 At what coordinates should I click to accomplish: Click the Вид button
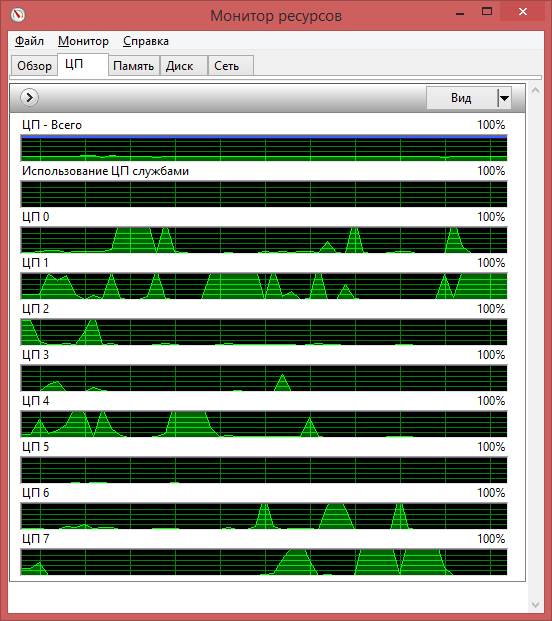[461, 98]
